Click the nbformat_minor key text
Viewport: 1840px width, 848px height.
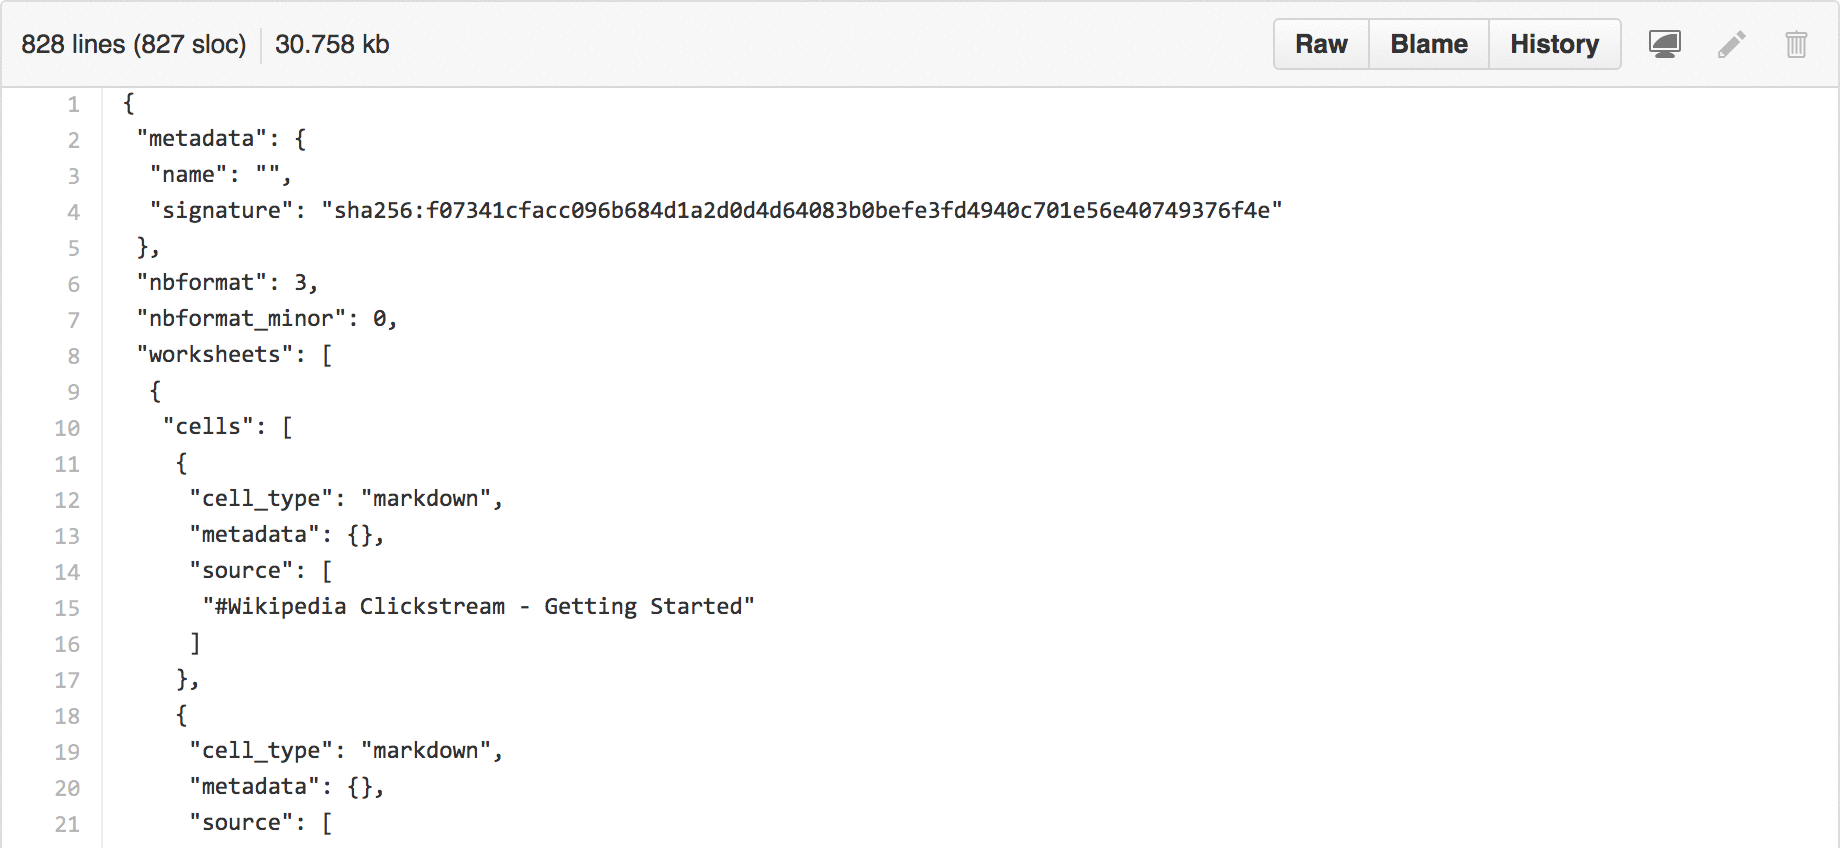point(241,318)
